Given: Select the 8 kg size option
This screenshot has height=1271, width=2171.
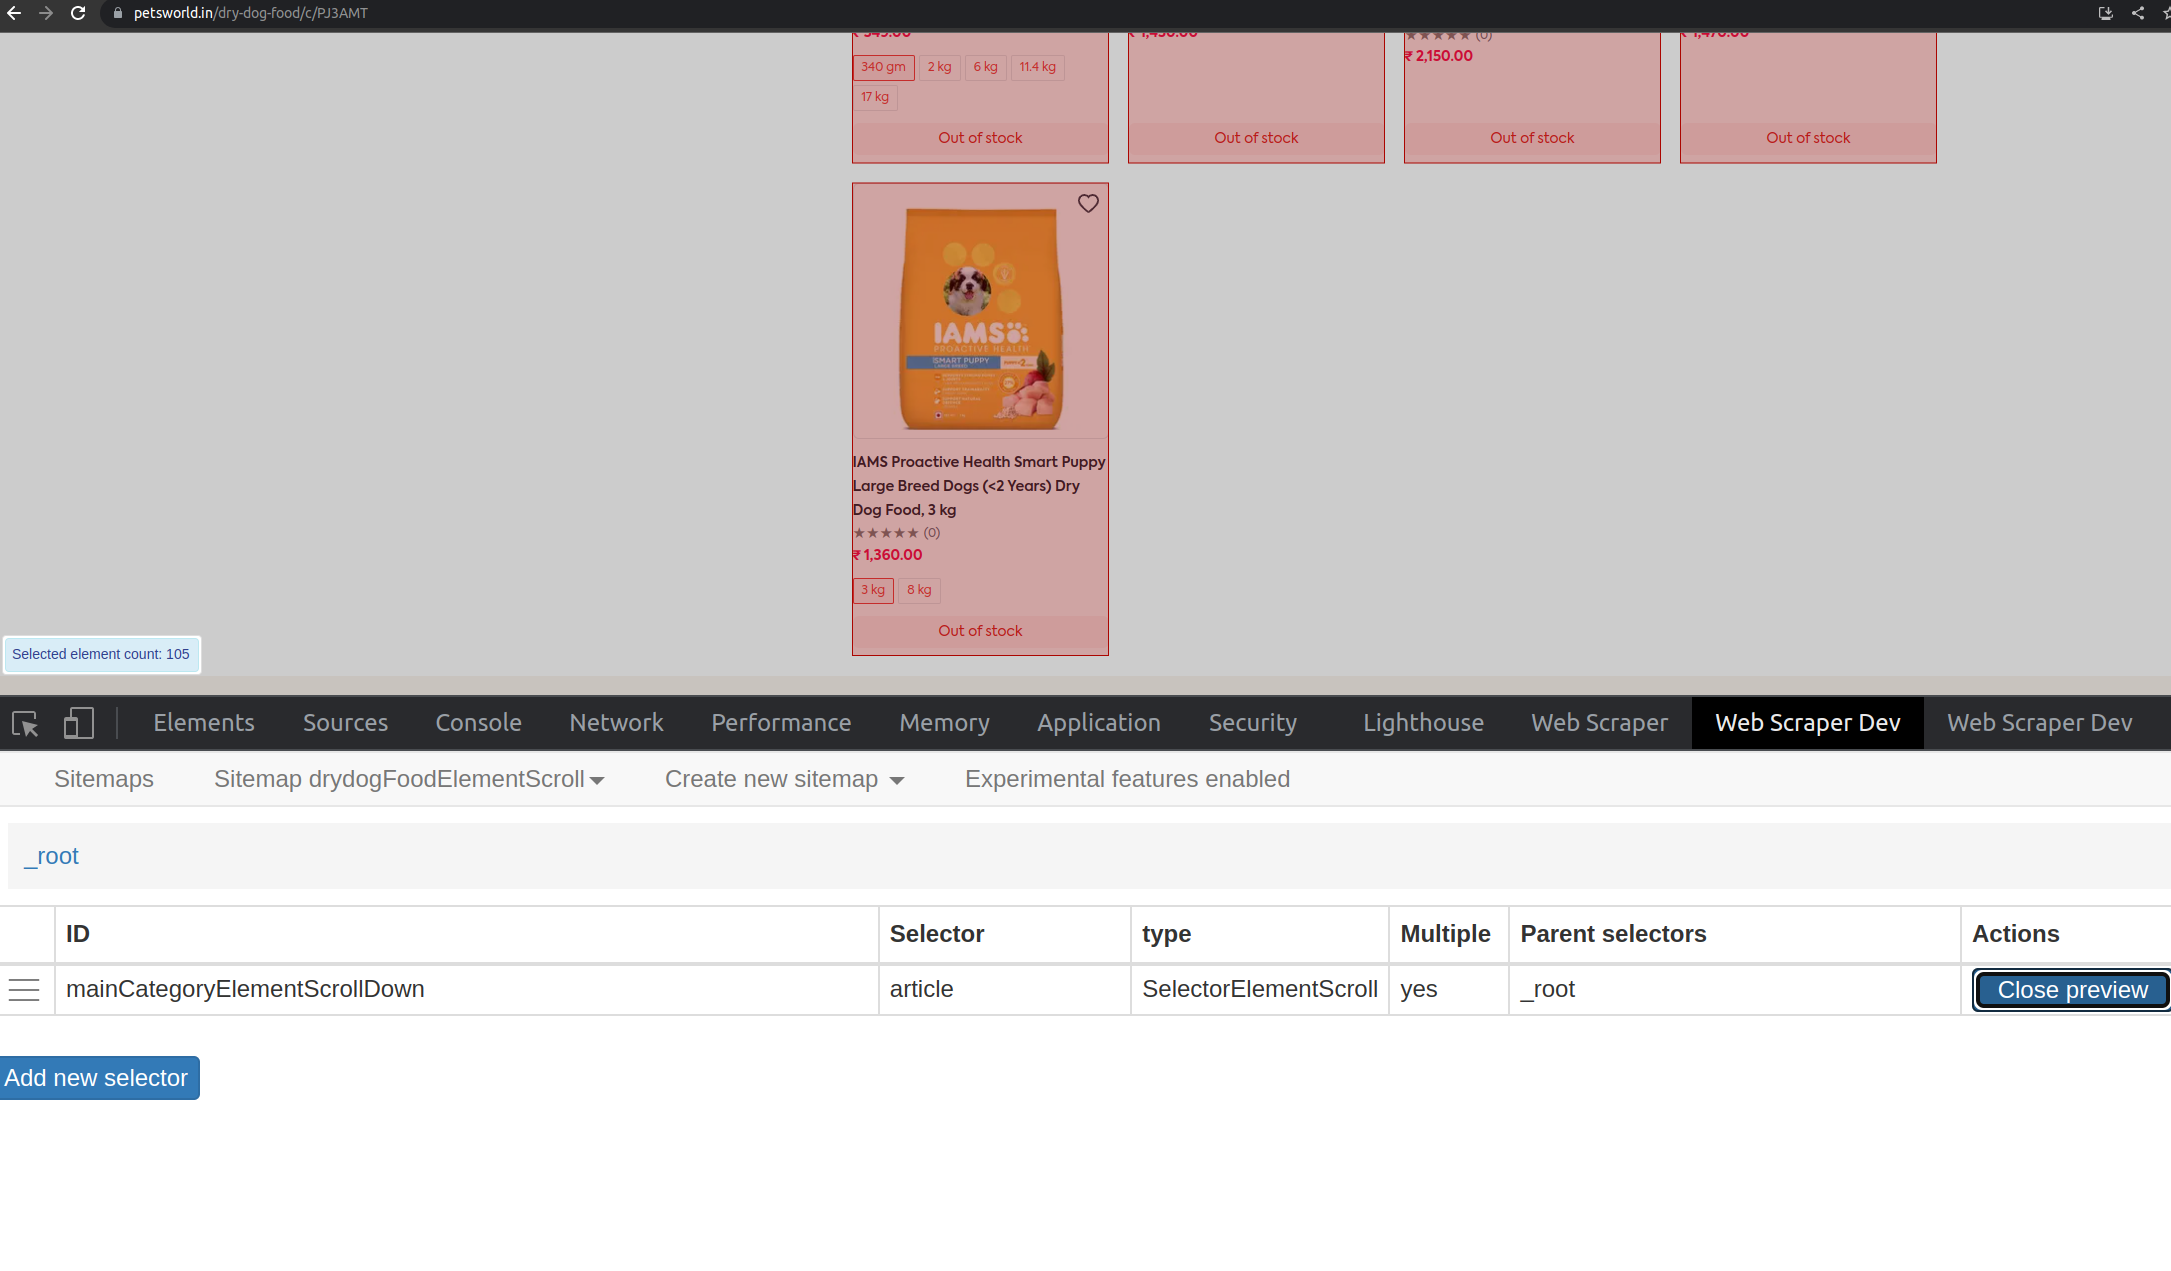Looking at the screenshot, I should coord(919,590).
